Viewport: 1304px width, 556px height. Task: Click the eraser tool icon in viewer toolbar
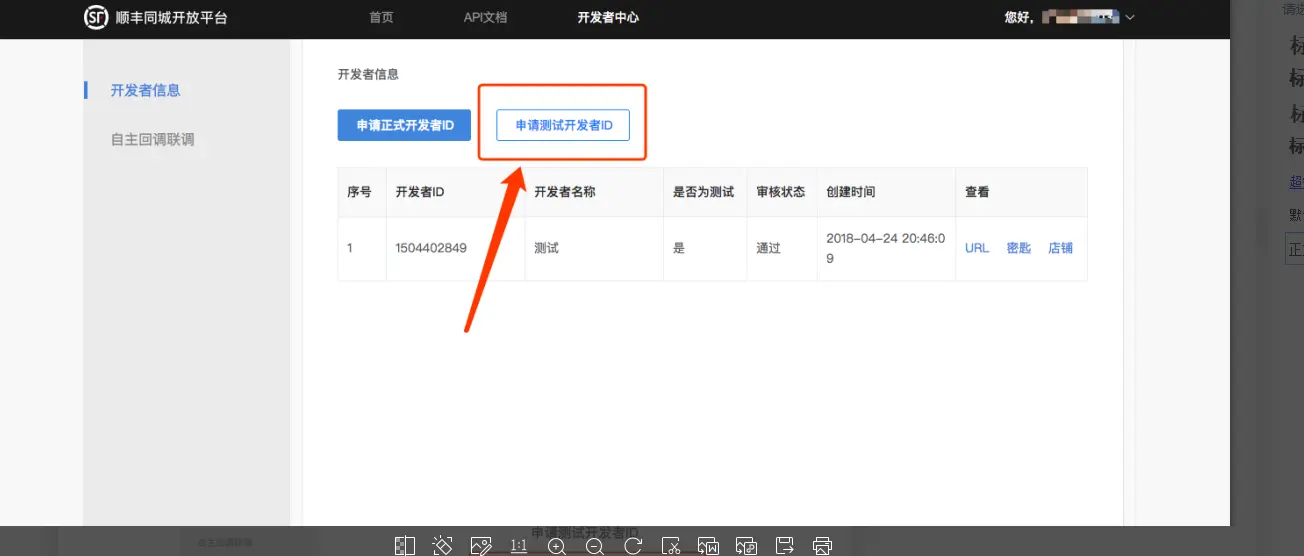[443, 545]
